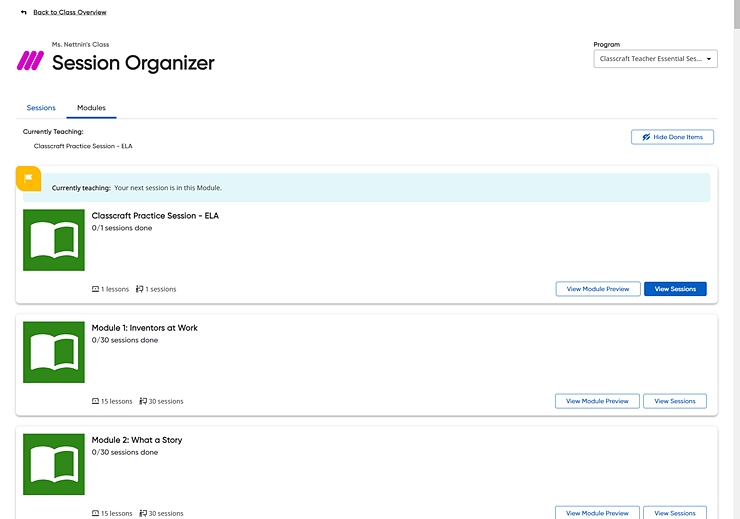This screenshot has height=519, width=740.
Task: Click the 'Program' label above the dropdown
Action: (606, 44)
